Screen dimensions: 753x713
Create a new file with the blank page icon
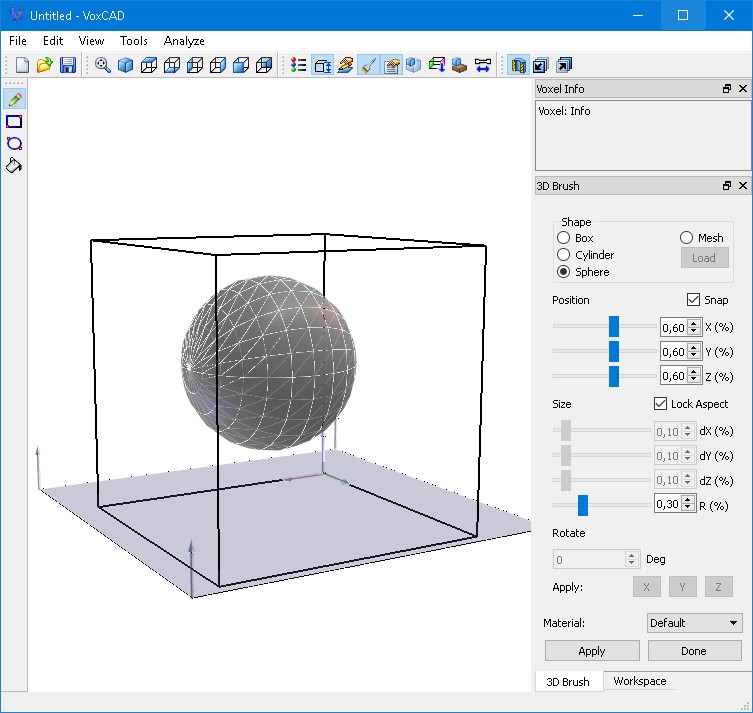click(22, 65)
